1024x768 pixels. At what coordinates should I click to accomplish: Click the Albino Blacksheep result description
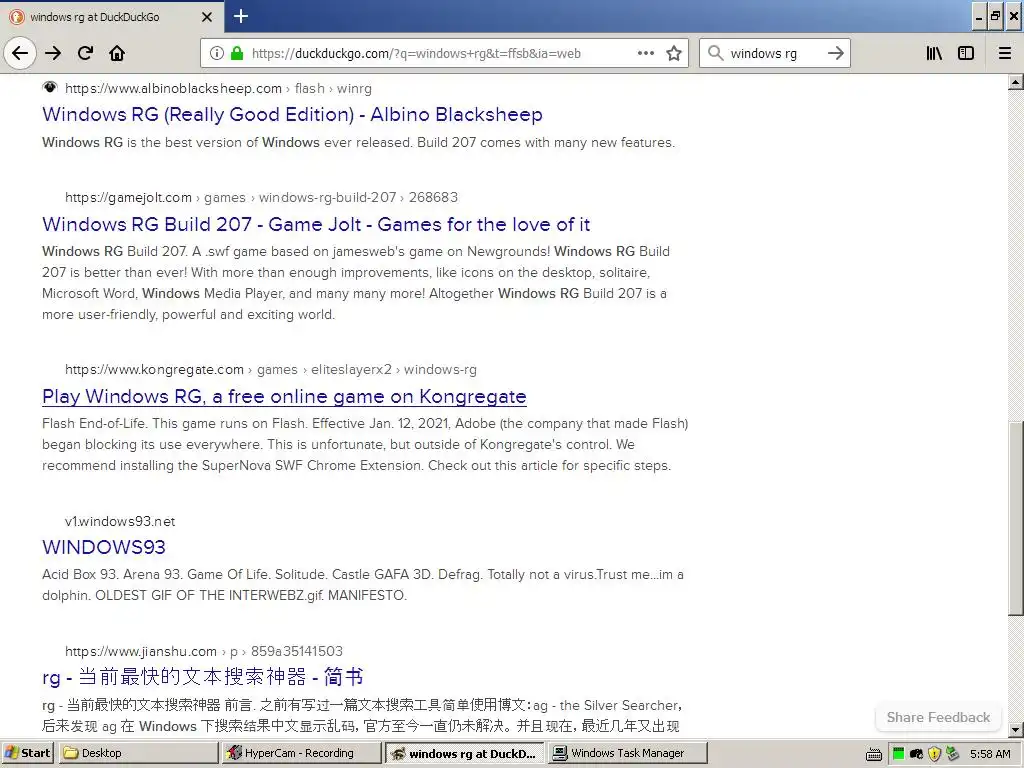pos(359,142)
